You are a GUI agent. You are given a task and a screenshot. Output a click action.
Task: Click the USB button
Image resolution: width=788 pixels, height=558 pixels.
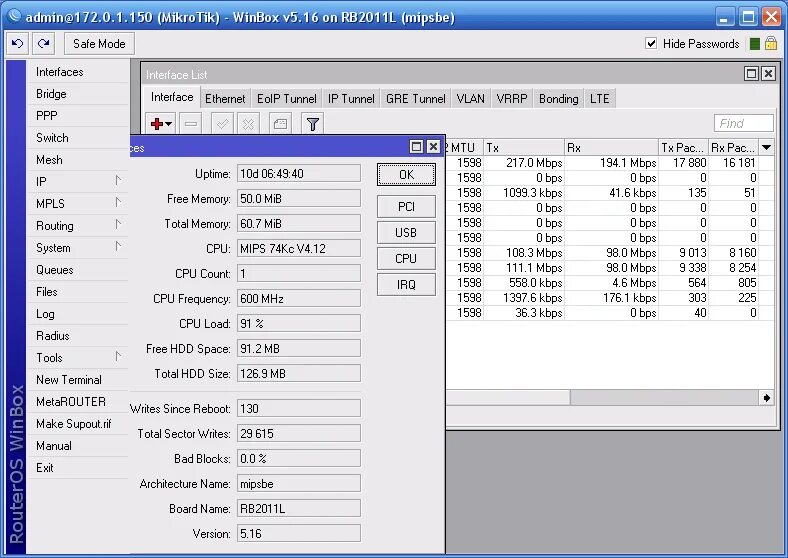click(x=406, y=233)
